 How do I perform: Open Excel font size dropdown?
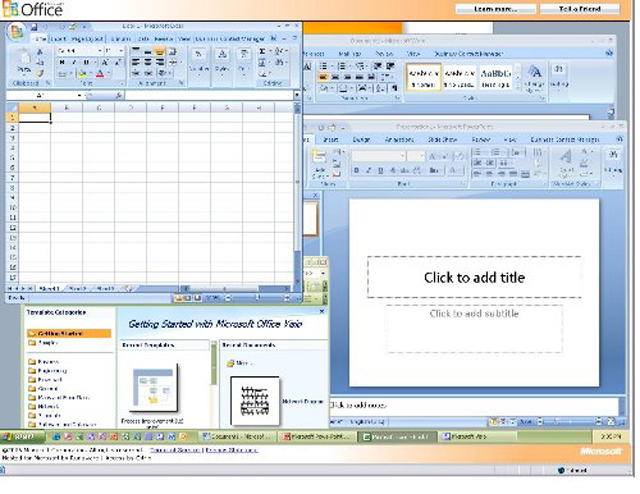[121, 51]
